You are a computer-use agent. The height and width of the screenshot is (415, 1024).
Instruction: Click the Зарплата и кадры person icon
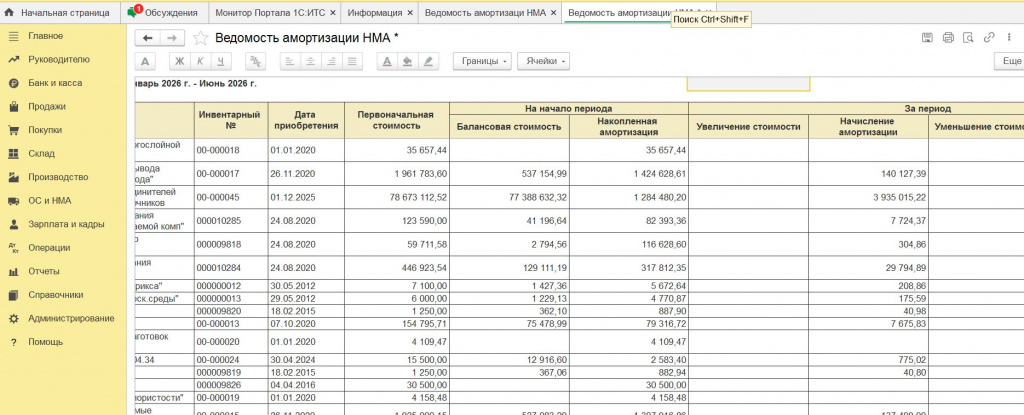pyautogui.click(x=13, y=224)
